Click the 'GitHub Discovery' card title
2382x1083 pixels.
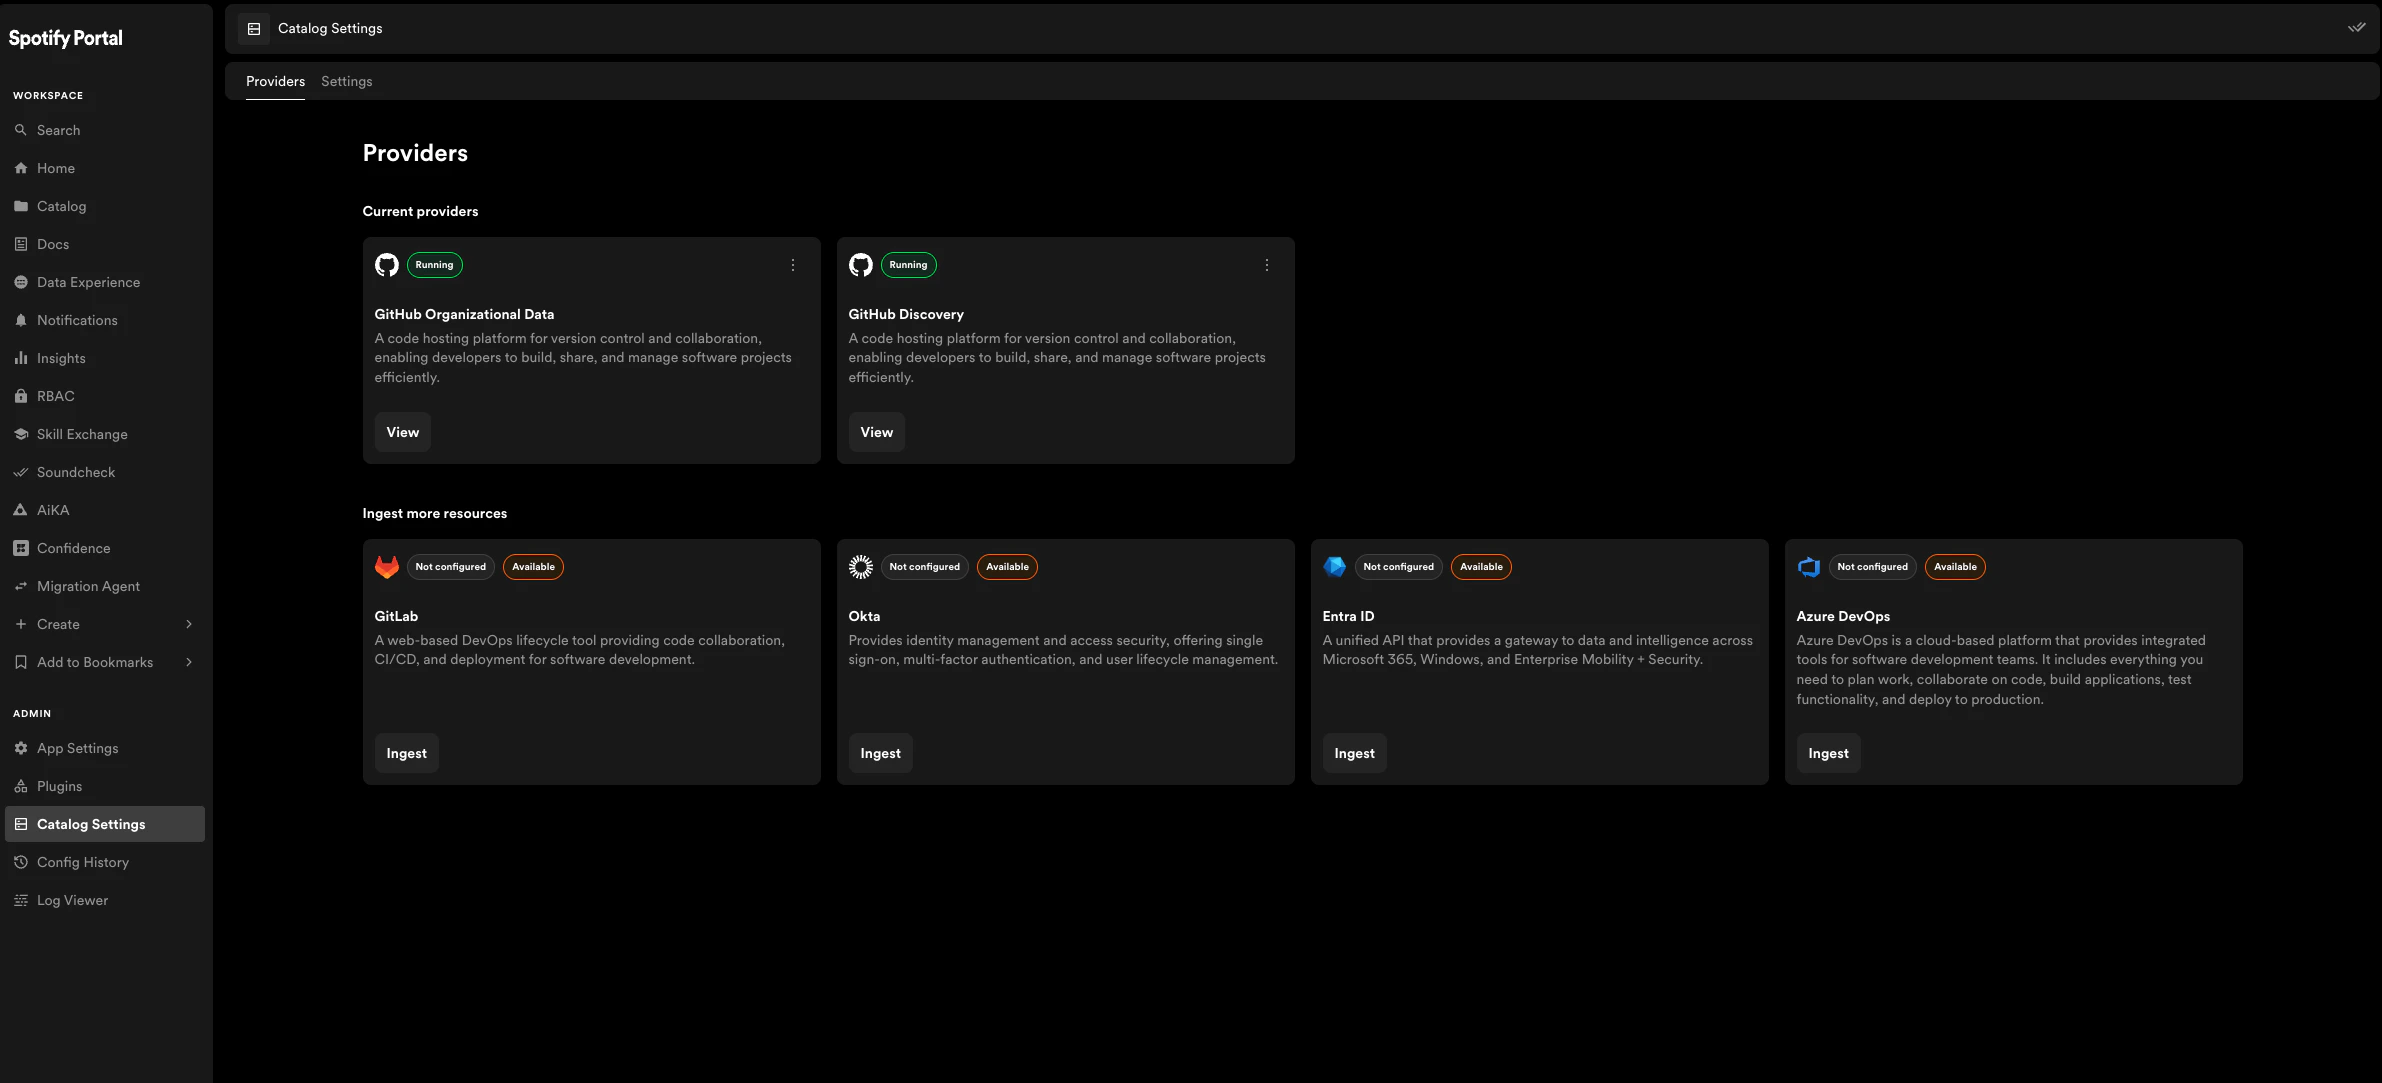[907, 314]
